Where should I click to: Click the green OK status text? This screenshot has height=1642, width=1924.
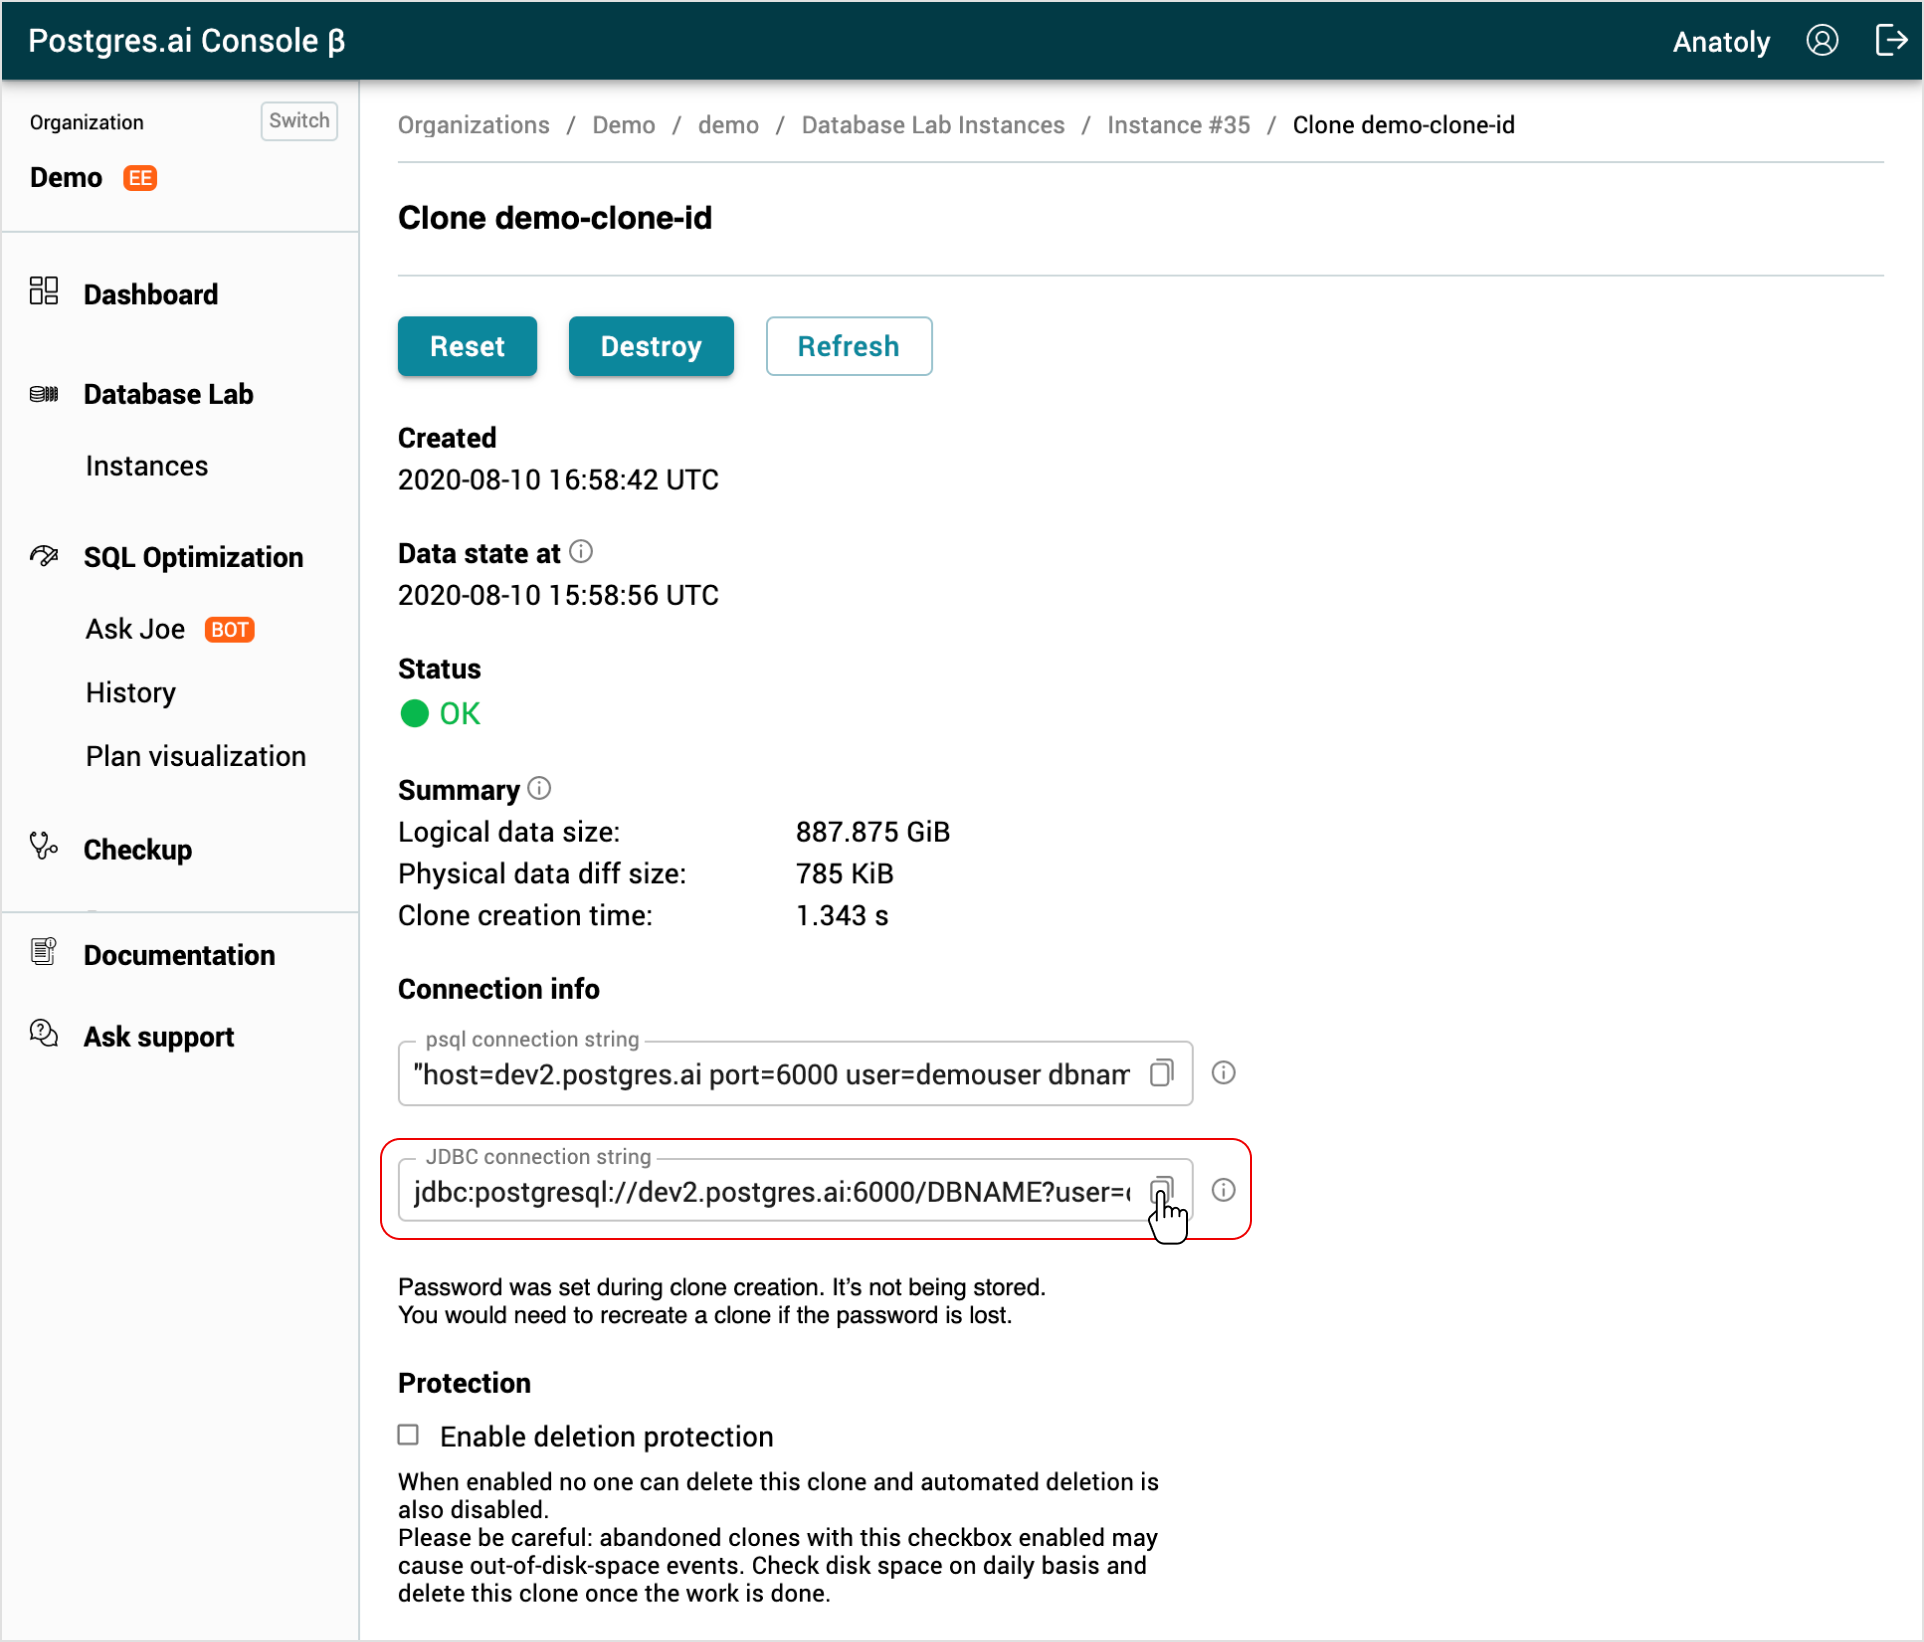point(460,714)
